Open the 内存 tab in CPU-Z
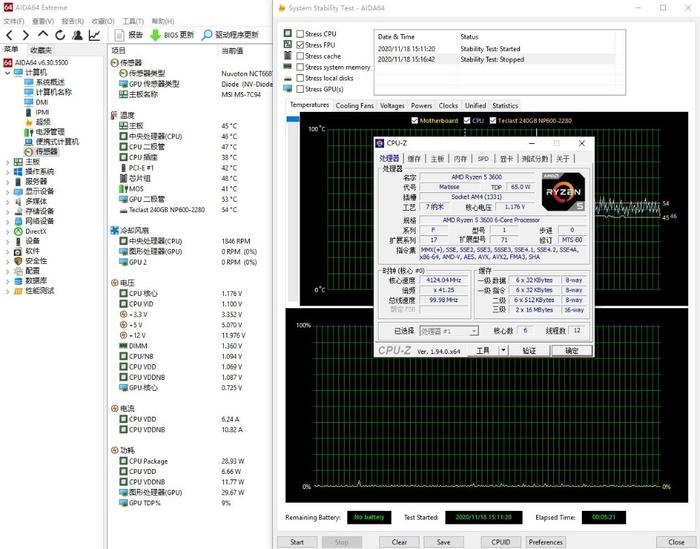The image size is (700, 549). tap(460, 158)
